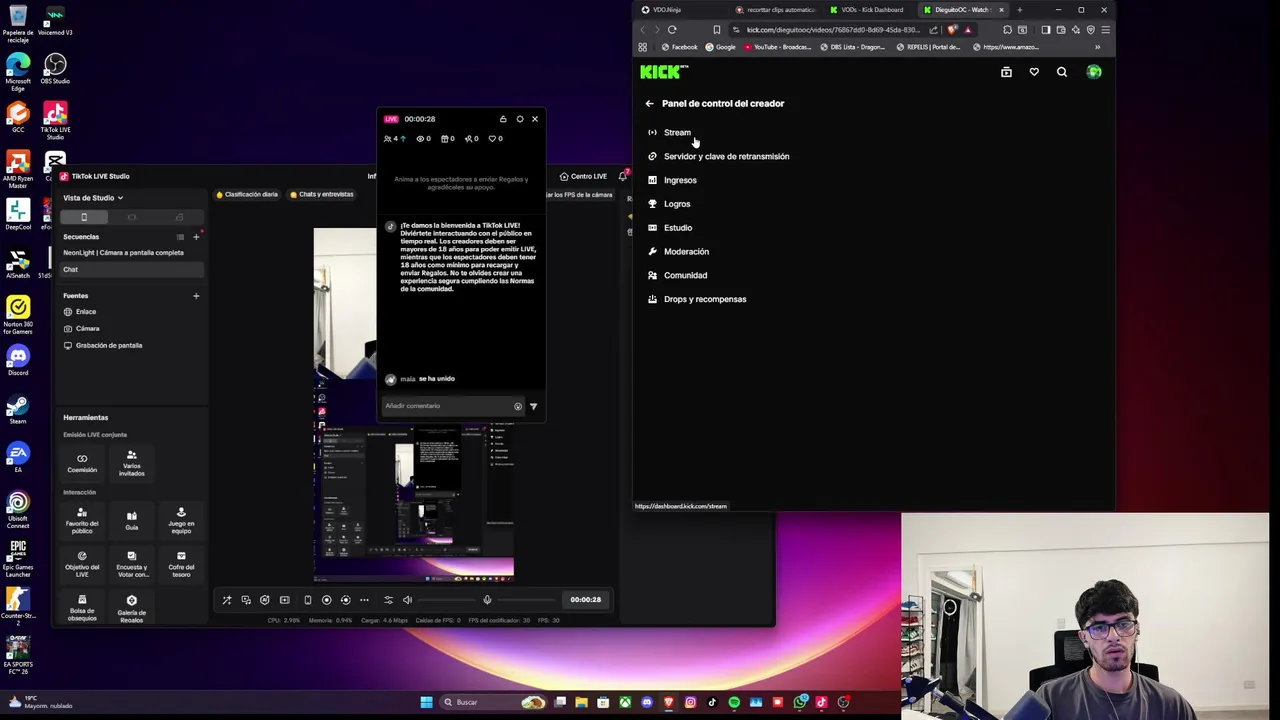Open Facebook bookmark
Viewport: 1280px width, 720px height.
coord(678,47)
